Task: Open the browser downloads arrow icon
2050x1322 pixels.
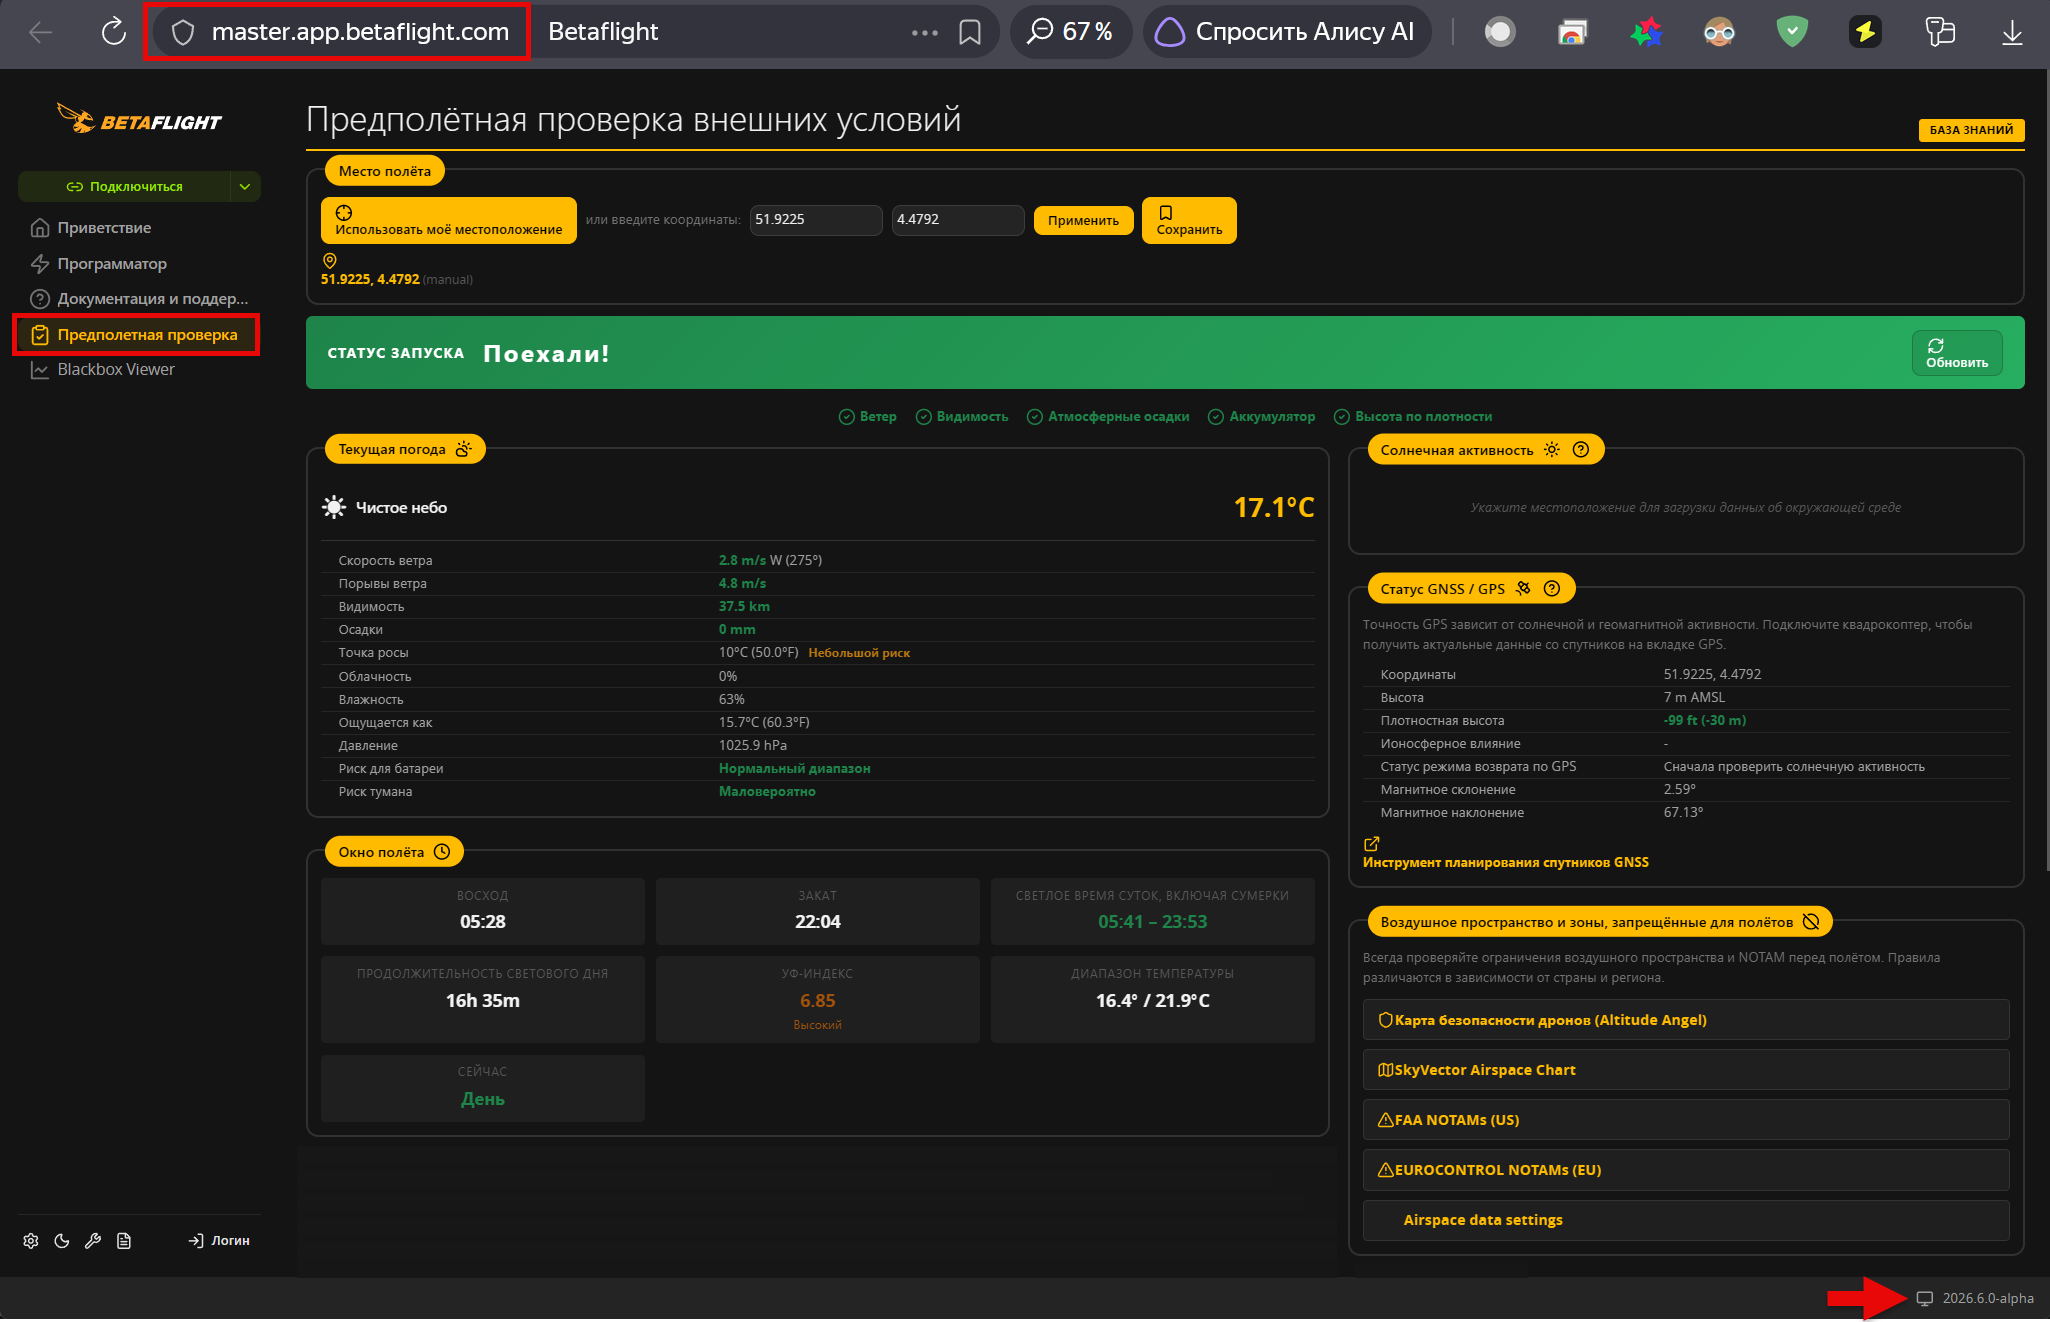Action: click(x=2013, y=32)
